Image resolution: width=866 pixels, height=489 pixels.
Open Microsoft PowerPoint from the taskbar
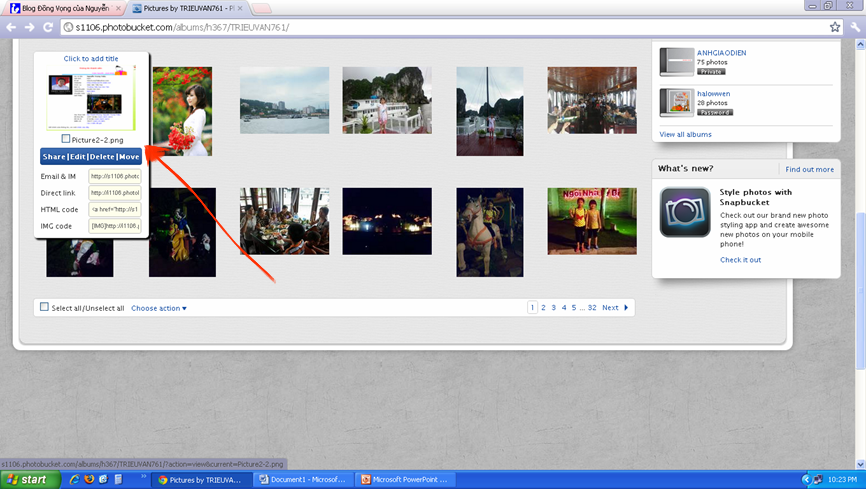click(404, 480)
